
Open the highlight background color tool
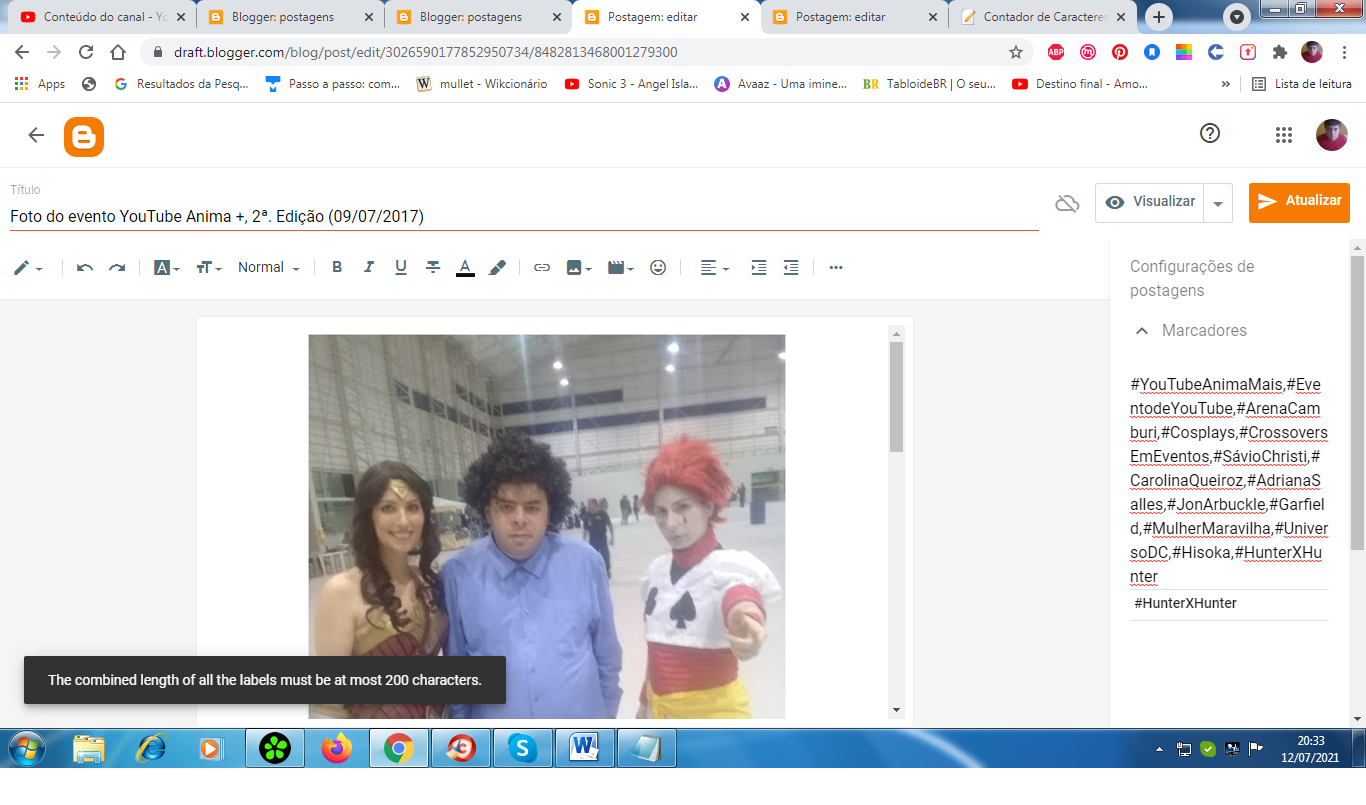[497, 267]
